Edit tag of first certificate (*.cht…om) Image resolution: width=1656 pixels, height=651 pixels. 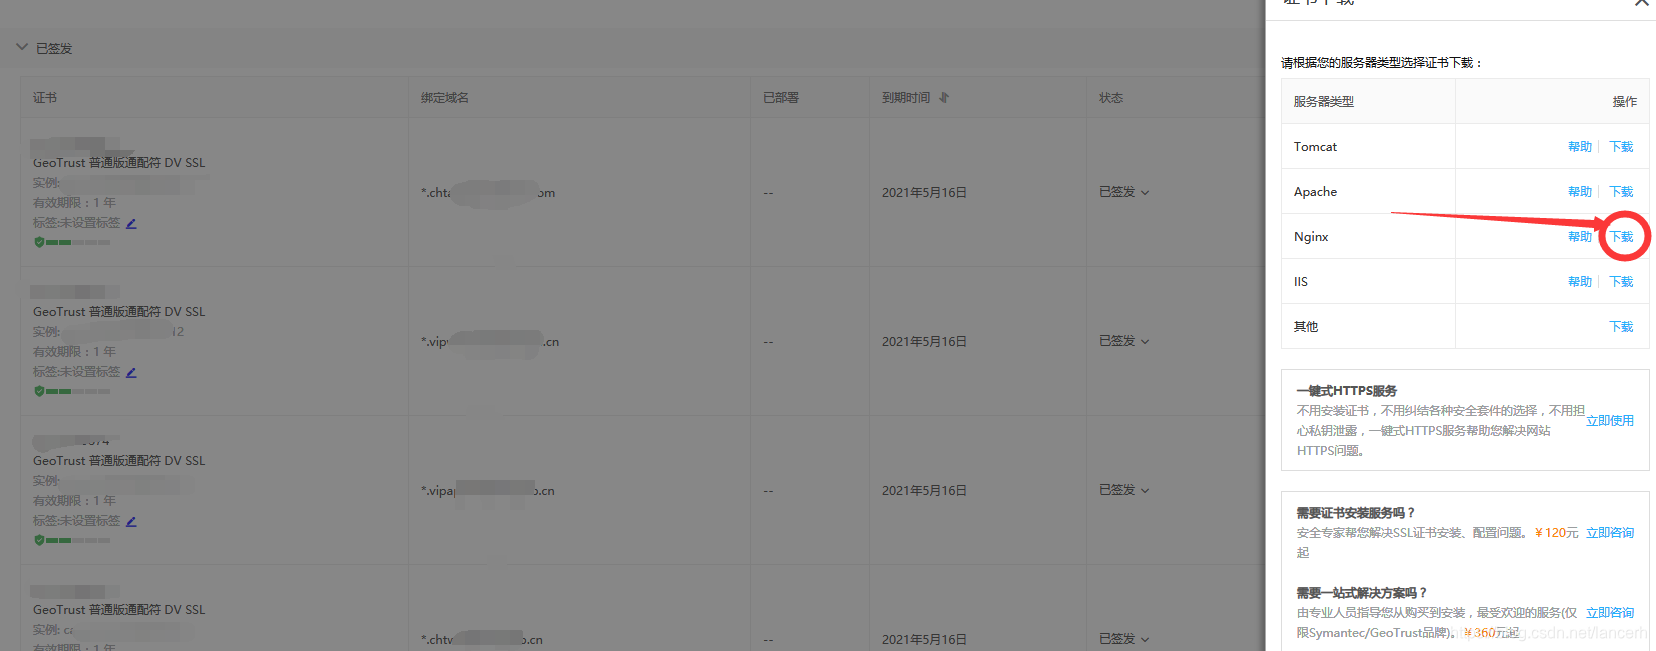point(131,223)
